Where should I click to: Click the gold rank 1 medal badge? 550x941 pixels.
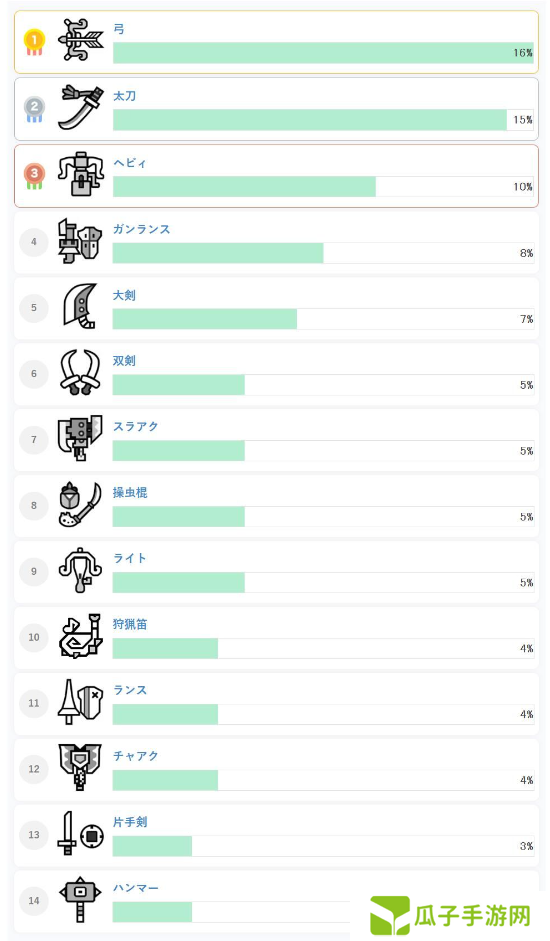coord(34,42)
